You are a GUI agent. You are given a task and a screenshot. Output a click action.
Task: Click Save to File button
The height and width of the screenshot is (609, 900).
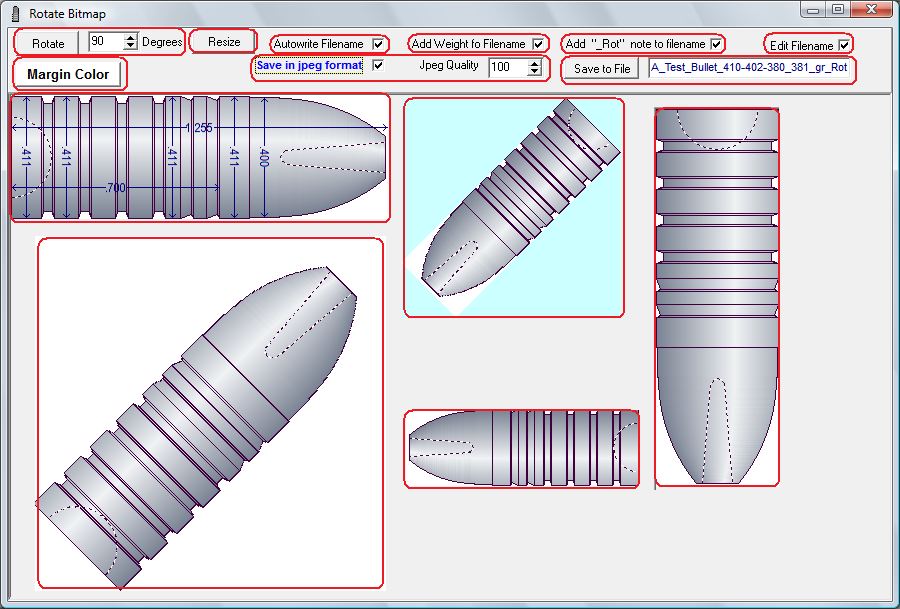tap(602, 69)
